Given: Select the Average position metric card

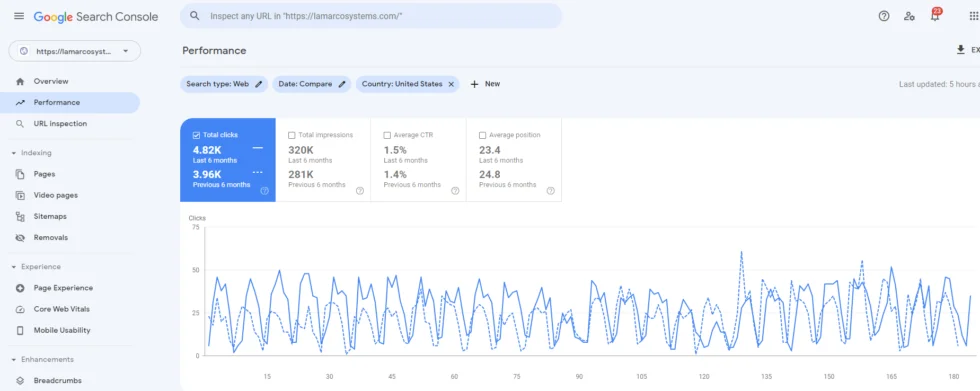Looking at the screenshot, I should pos(514,160).
